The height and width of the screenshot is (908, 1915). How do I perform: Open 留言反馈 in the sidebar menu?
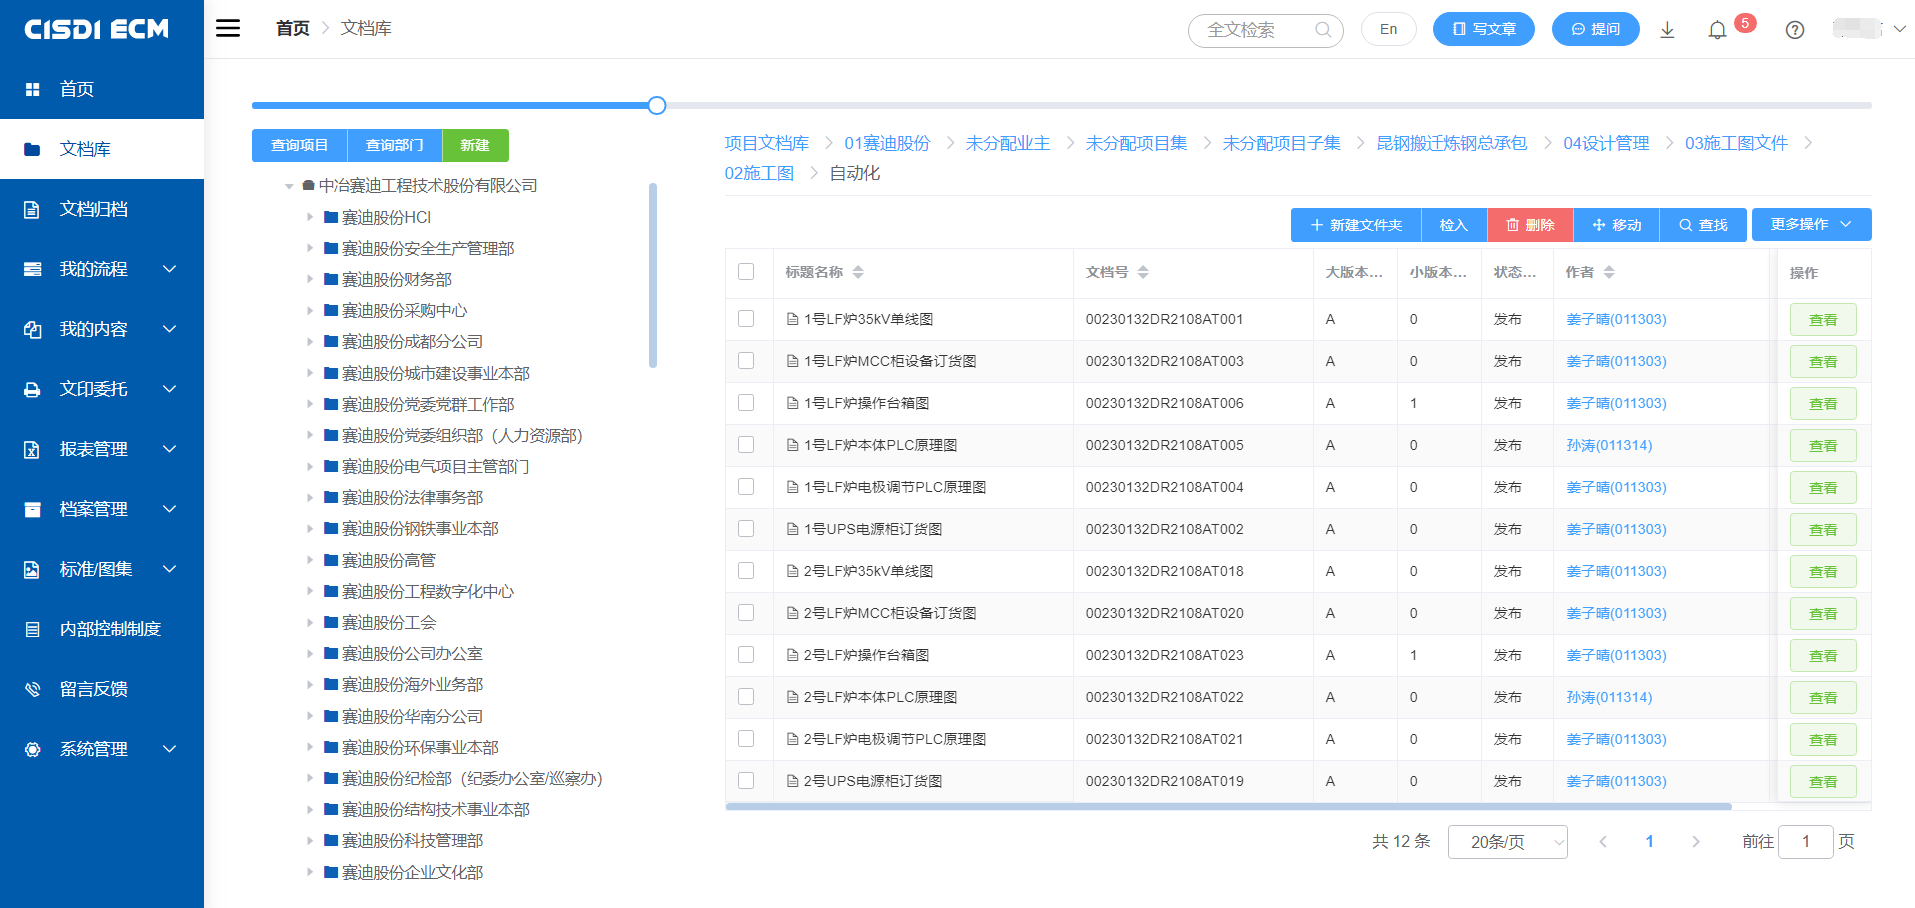(x=102, y=689)
